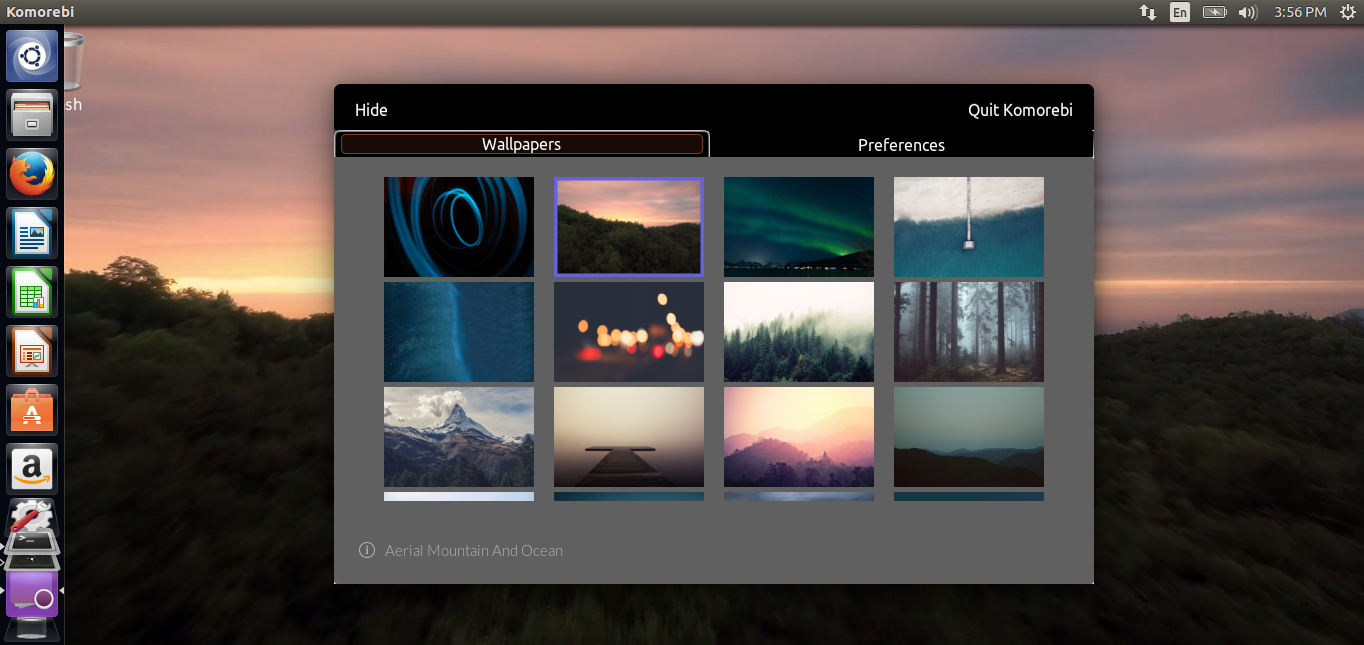
Task: Open the Amazon launcher icon
Action: coord(32,469)
